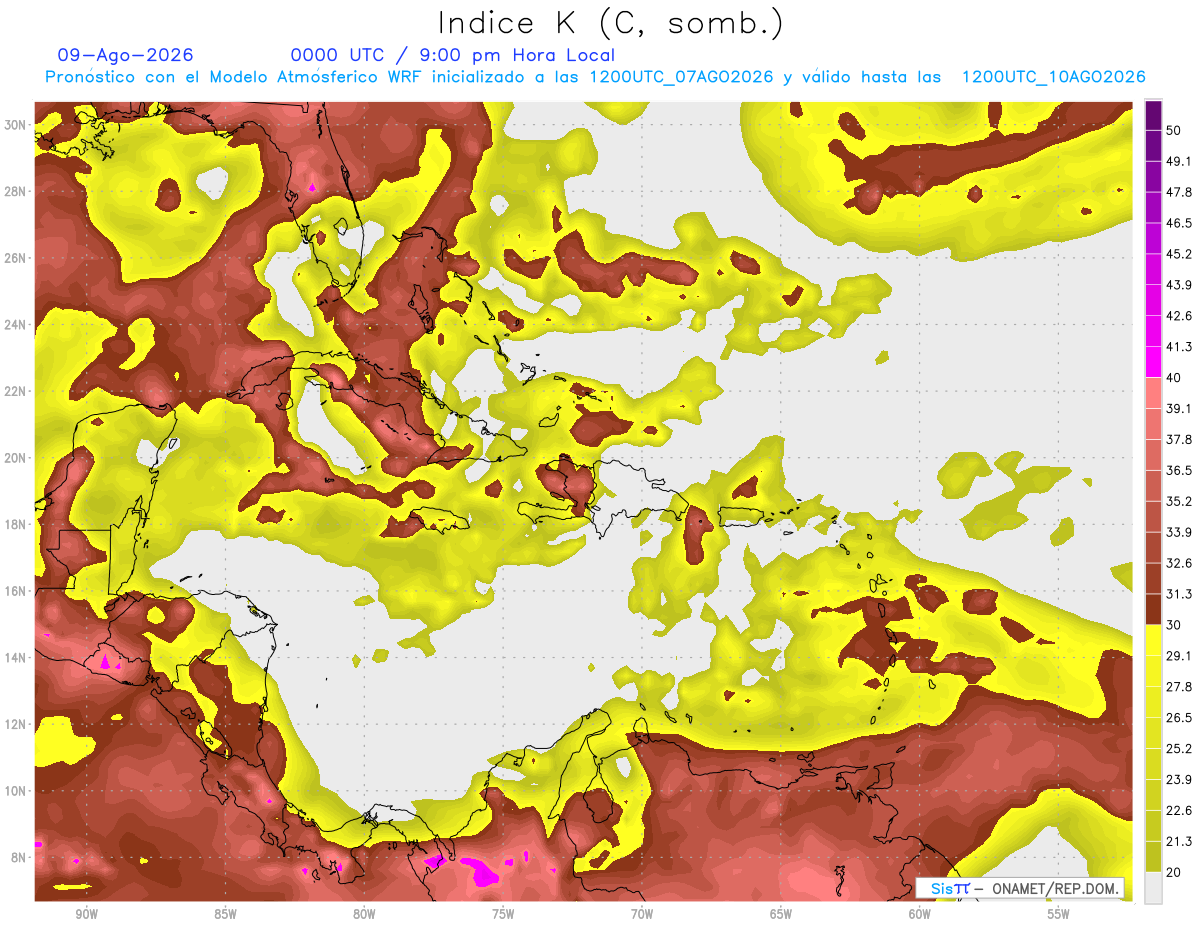Click the chart title 'Indice K (C, somb.)'
Image resolution: width=1200 pixels, height=927 pixels.
point(611,24)
